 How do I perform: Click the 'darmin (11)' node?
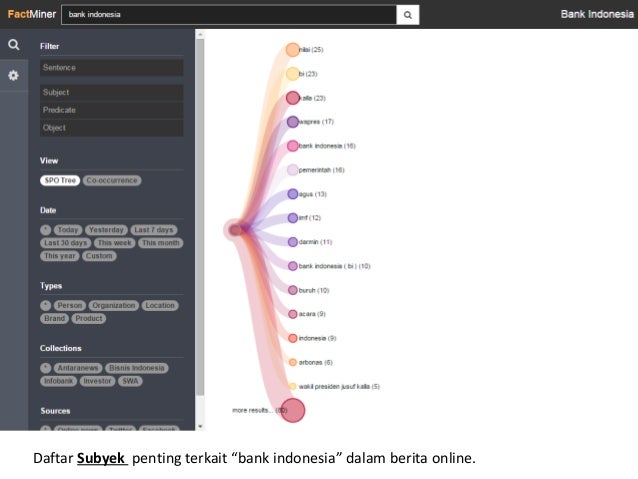293,242
